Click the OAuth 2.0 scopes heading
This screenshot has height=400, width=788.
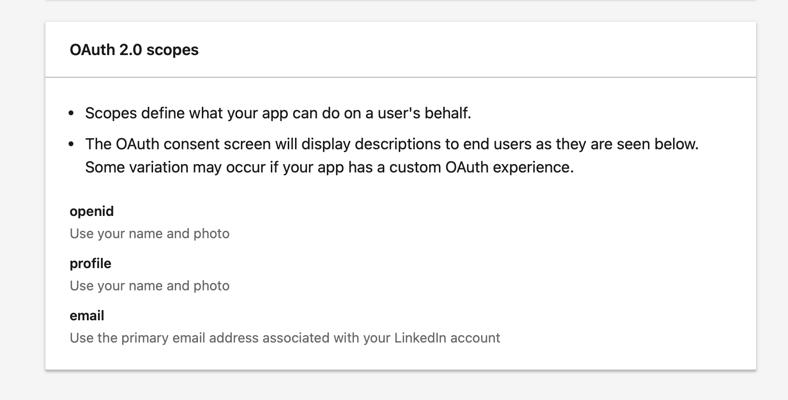(x=134, y=50)
